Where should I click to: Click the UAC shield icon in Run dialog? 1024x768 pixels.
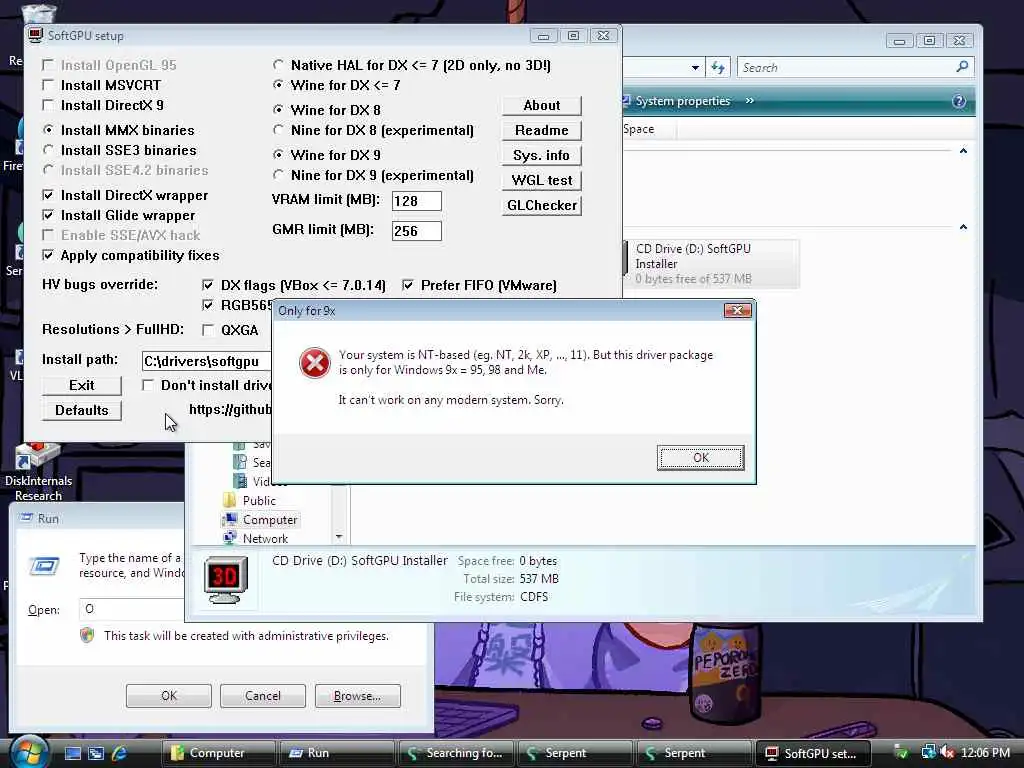click(x=87, y=635)
